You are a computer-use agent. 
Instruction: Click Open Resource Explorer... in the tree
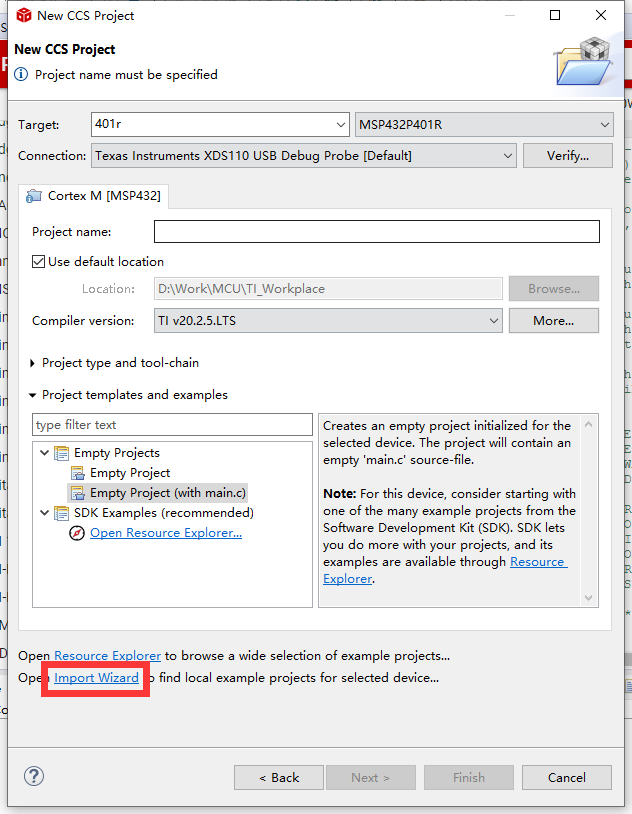coord(166,533)
